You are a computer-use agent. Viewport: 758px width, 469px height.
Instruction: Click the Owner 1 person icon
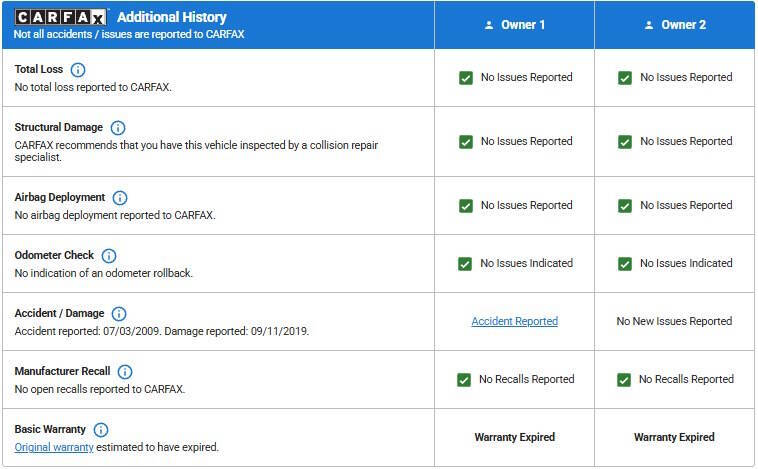pos(489,25)
